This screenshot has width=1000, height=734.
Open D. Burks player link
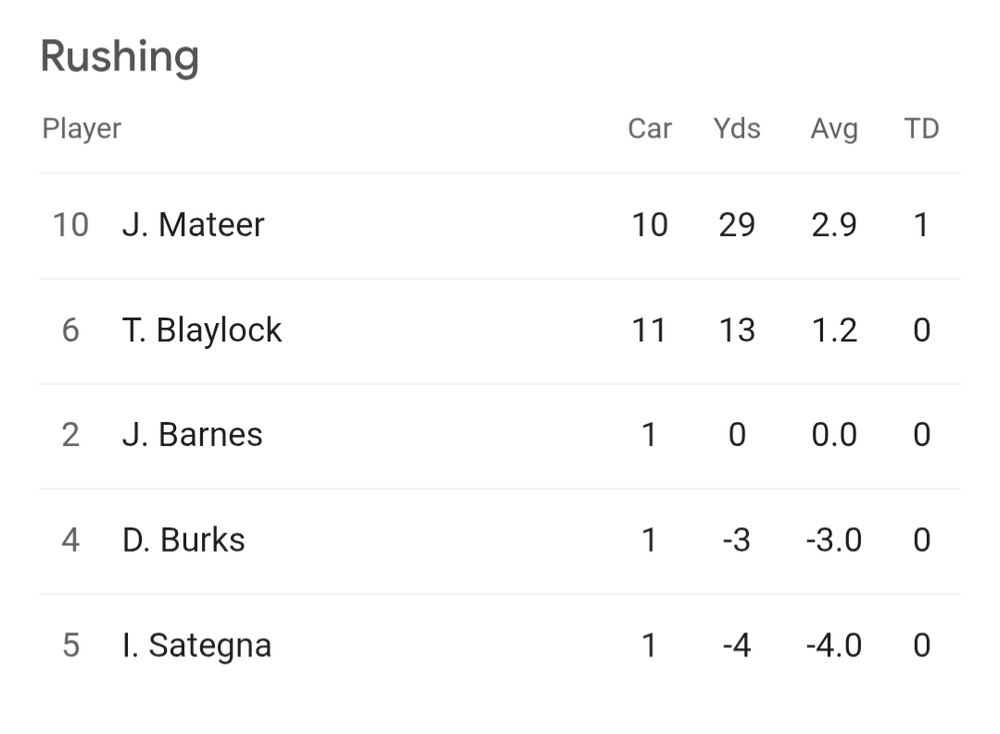click(x=183, y=540)
